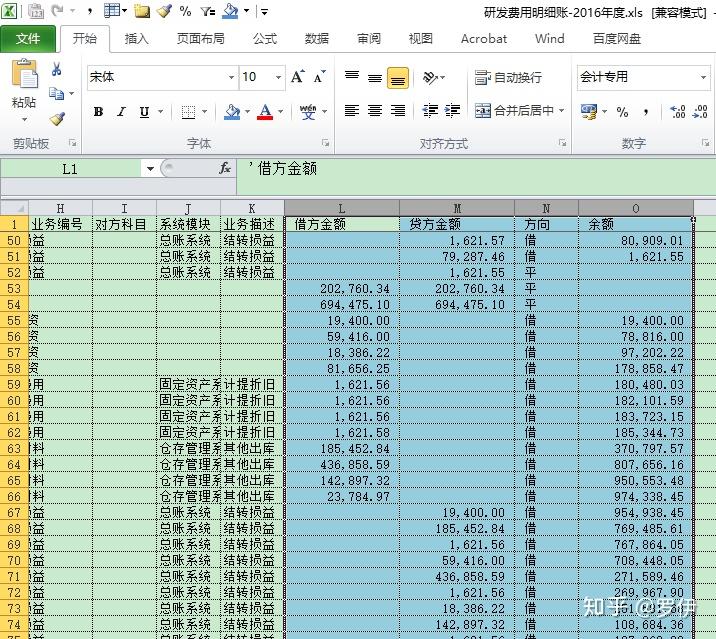
Task: Toggle bold formatting
Action: [x=98, y=111]
